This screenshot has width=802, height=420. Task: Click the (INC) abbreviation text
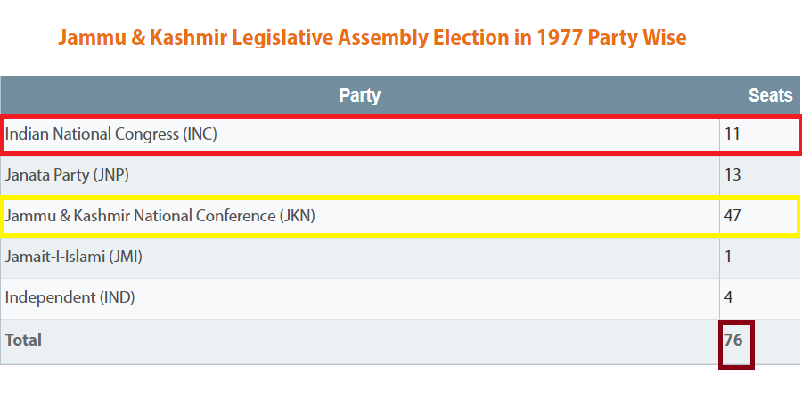tap(200, 134)
